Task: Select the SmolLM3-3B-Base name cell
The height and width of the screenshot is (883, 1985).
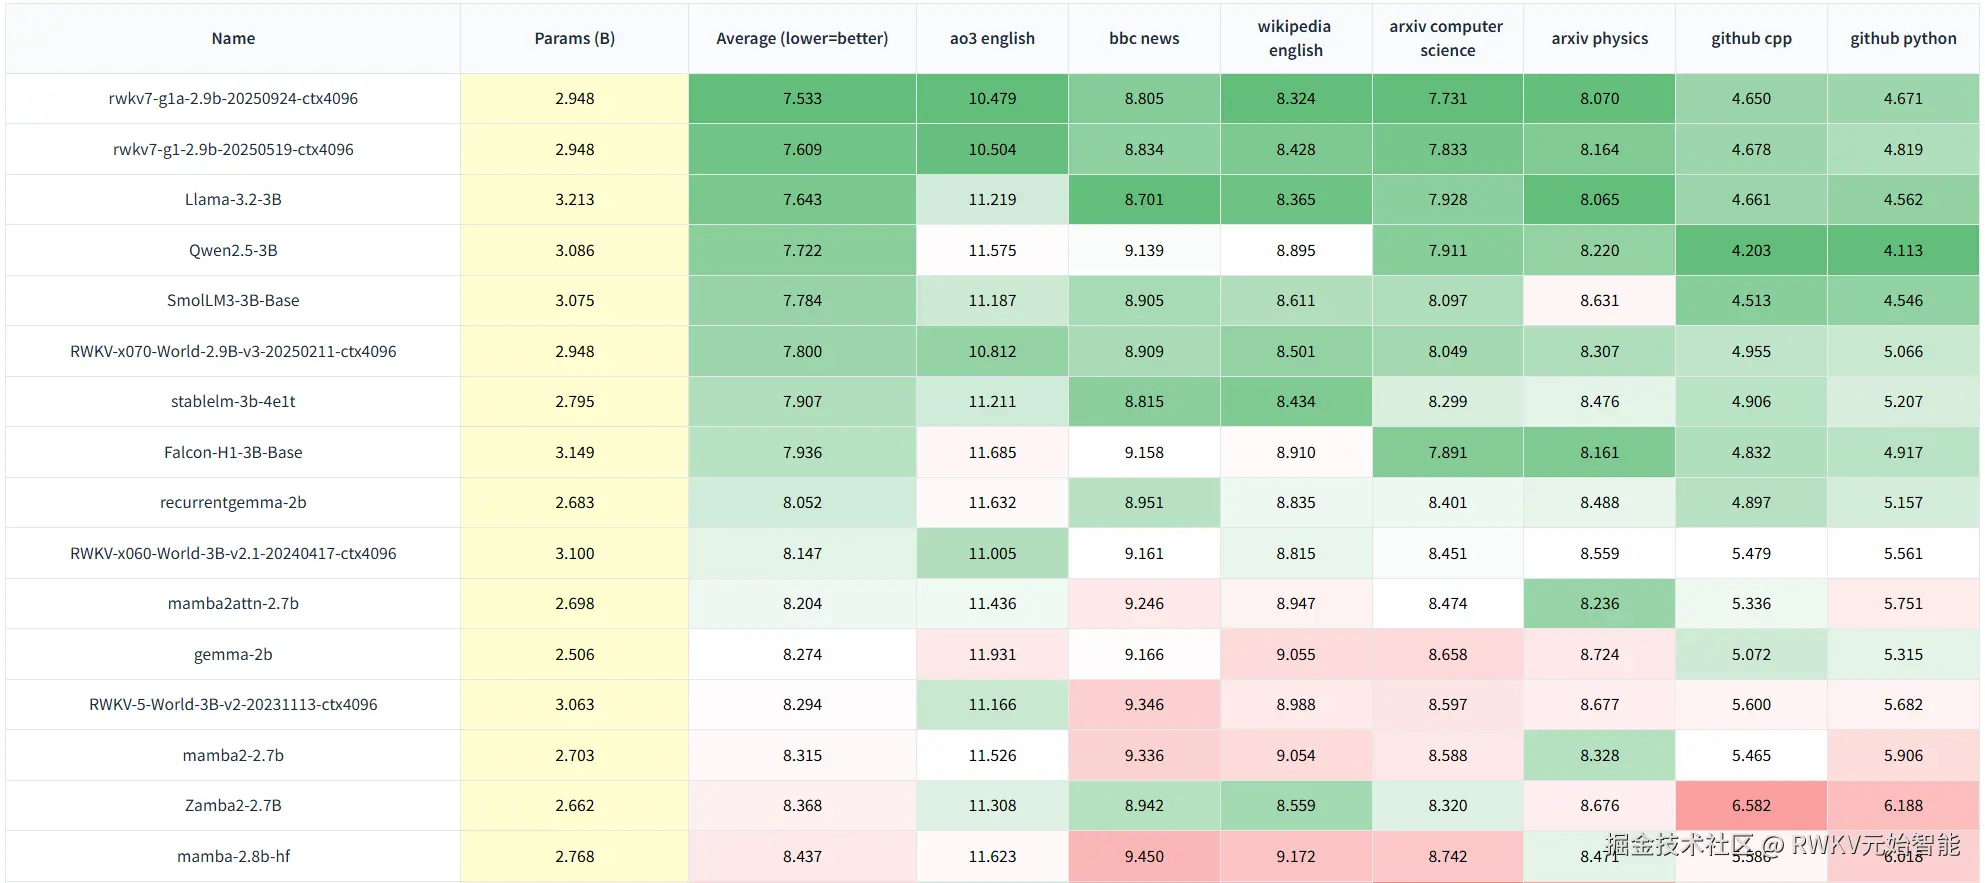Action: [233, 301]
